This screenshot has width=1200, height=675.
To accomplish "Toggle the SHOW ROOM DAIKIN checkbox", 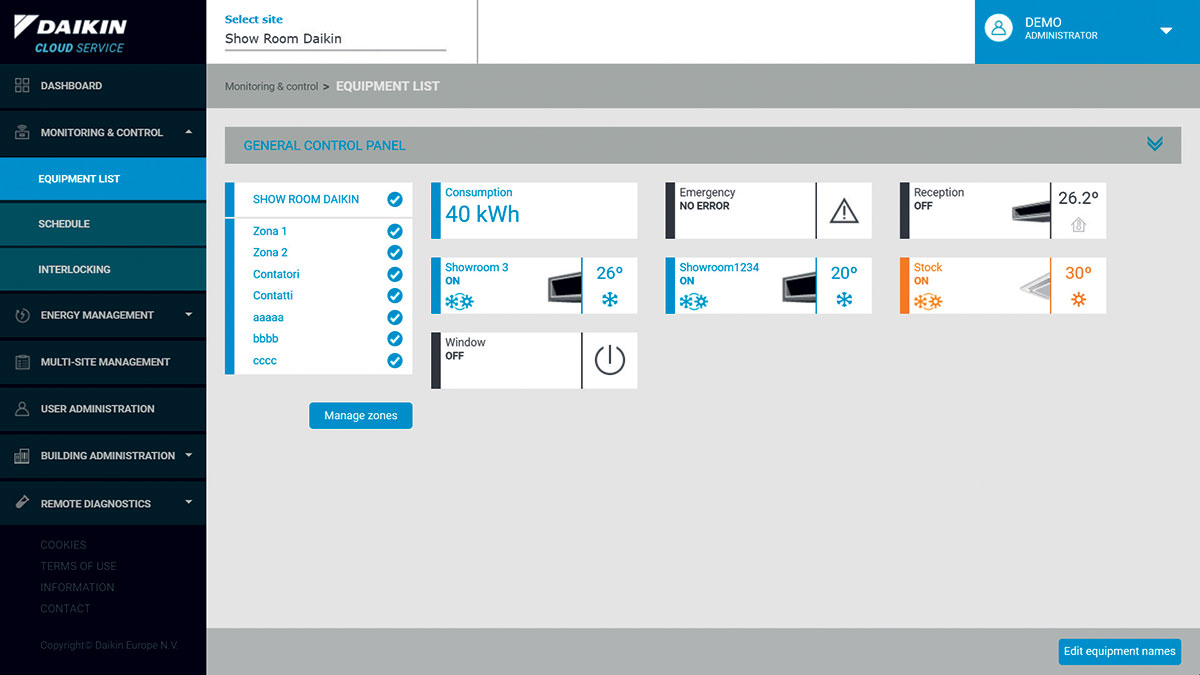I will click(394, 199).
